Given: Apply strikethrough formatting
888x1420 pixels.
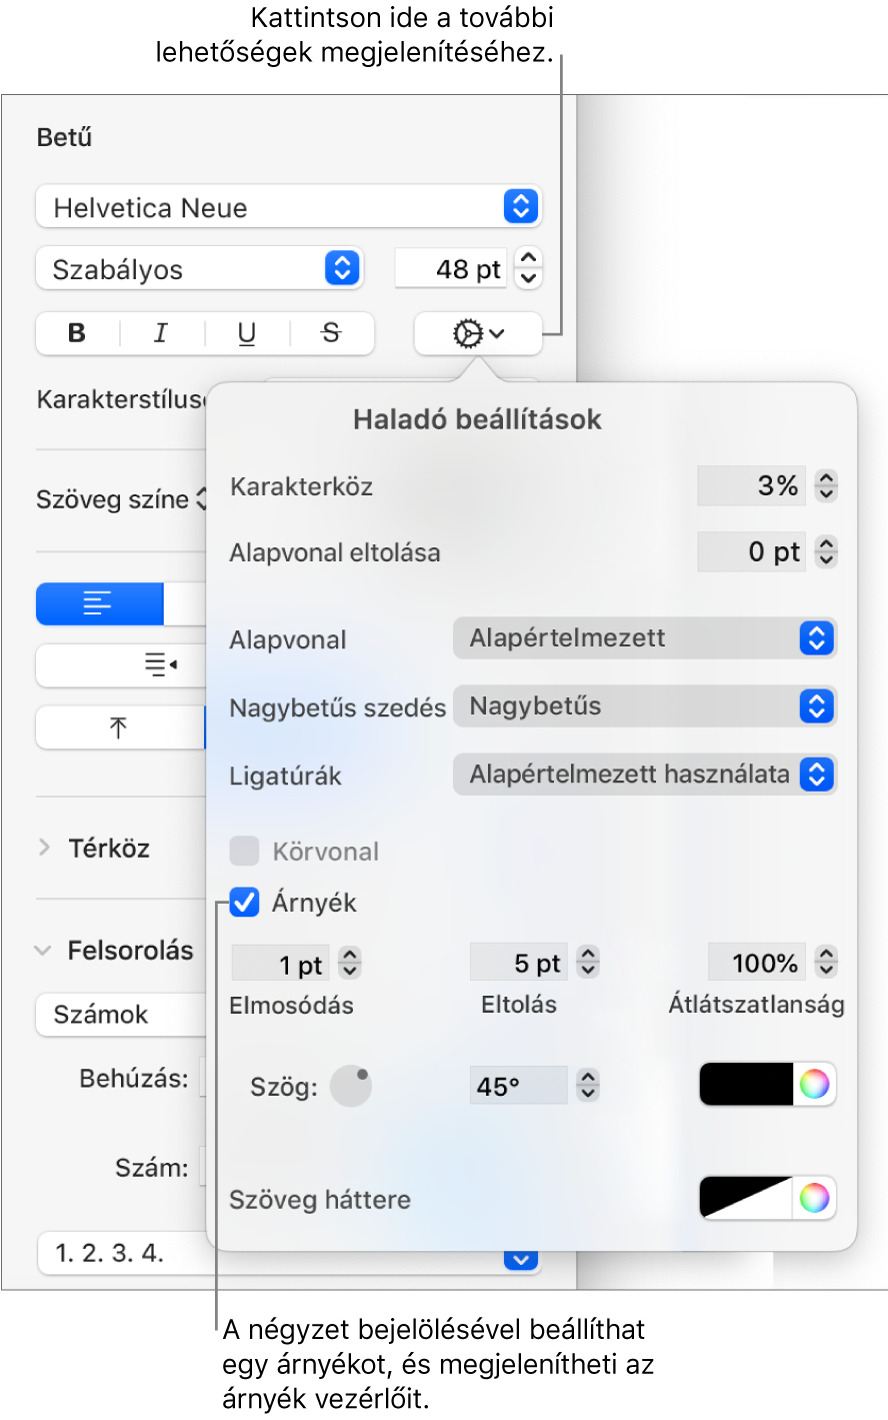Looking at the screenshot, I should pyautogui.click(x=331, y=334).
